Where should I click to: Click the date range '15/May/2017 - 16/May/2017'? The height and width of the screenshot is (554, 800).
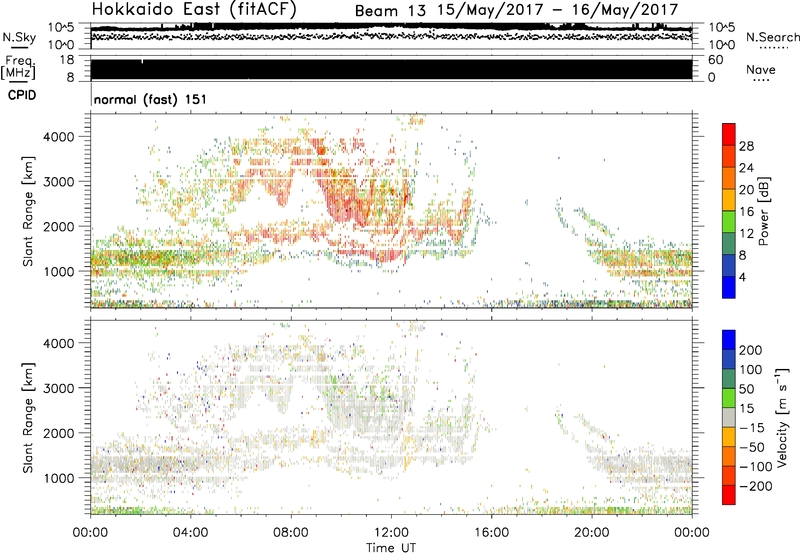(x=558, y=10)
